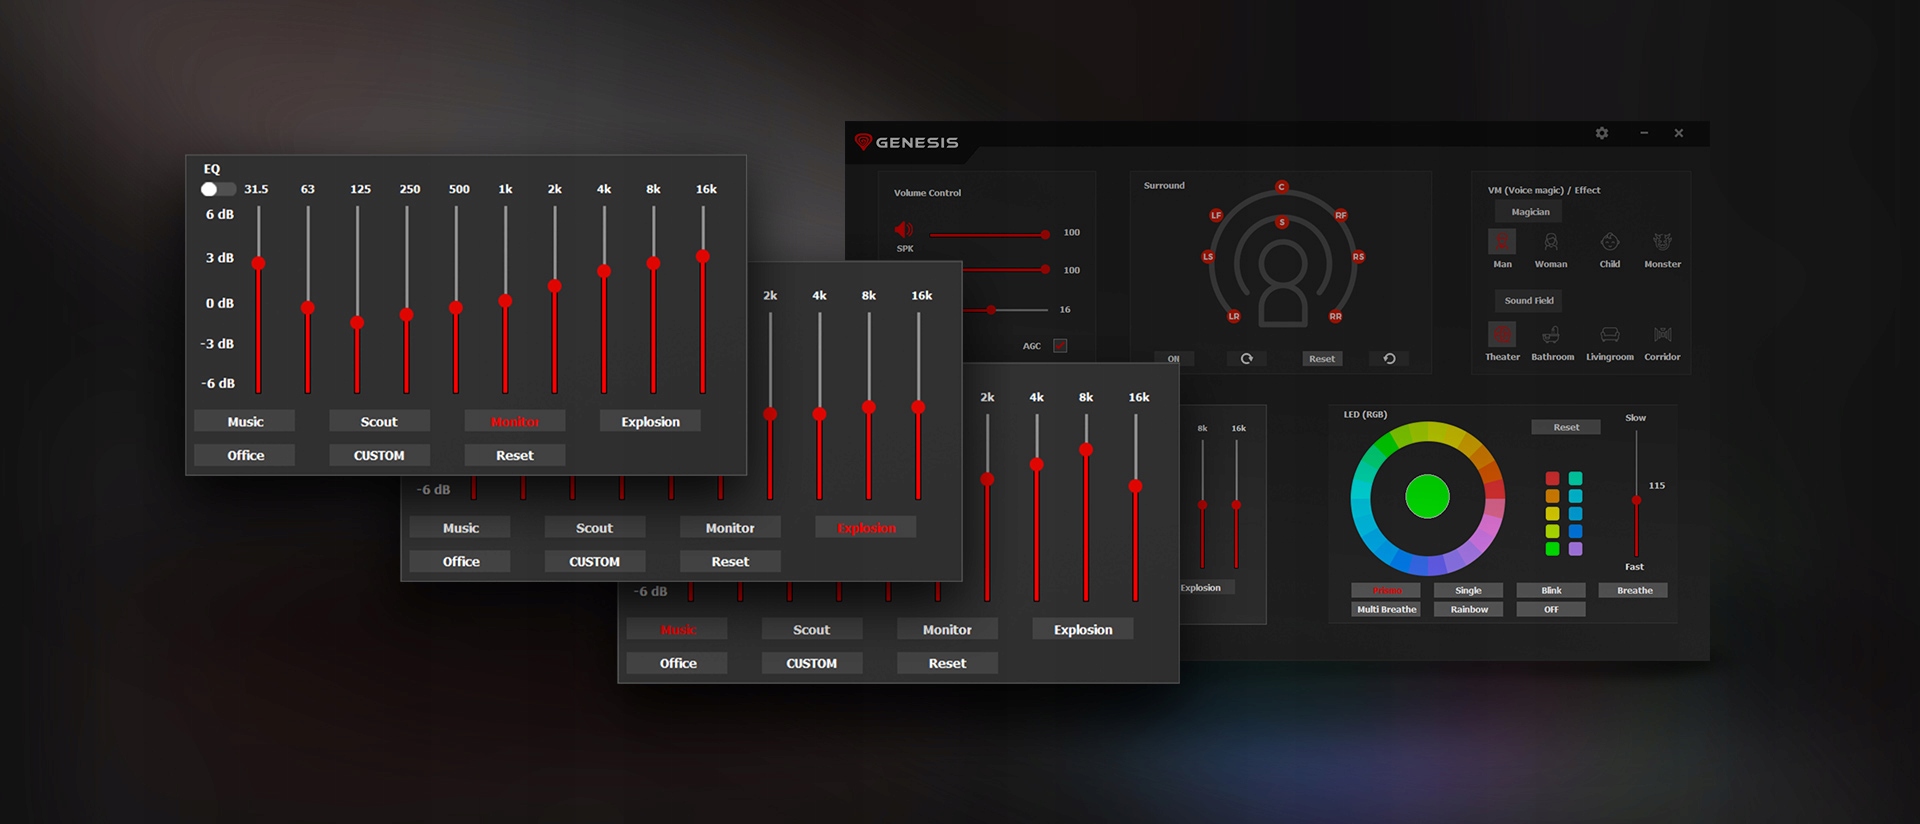1920x824 pixels.
Task: Click the Genesis logo in the title bar
Action: coord(906,142)
